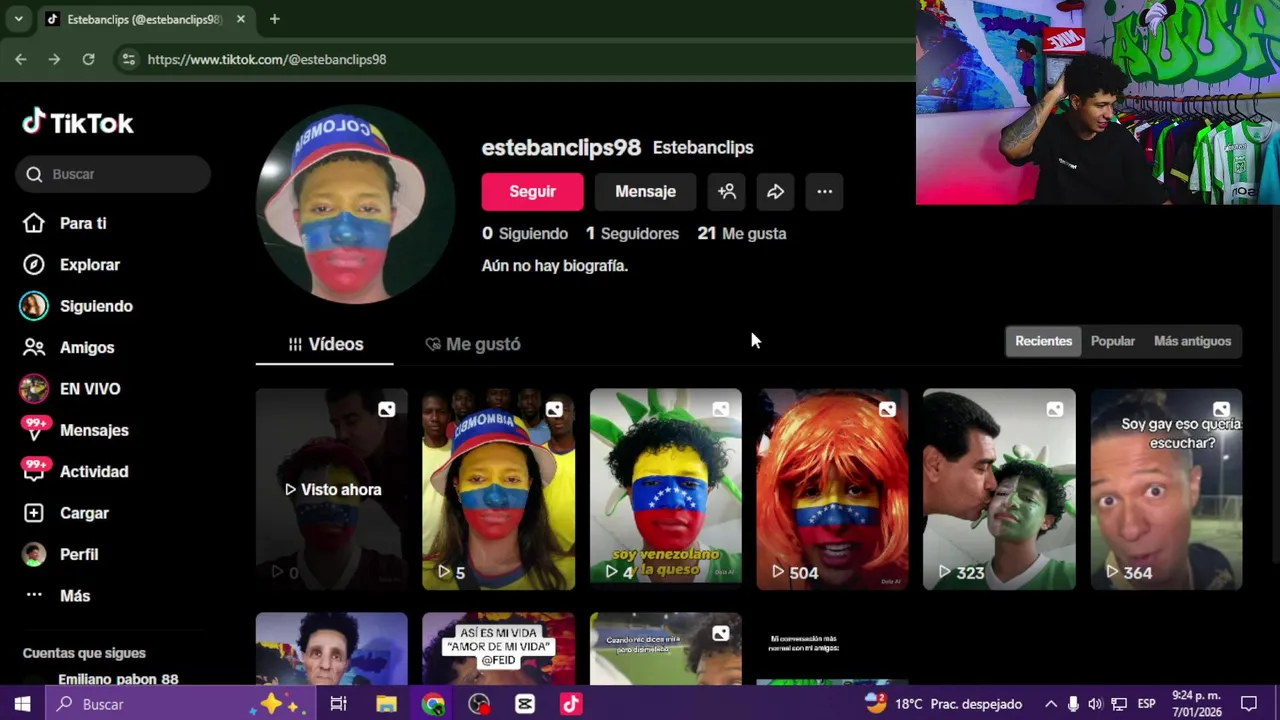This screenshot has width=1280, height=720.
Task: Sort videos by Popular
Action: (x=1112, y=341)
